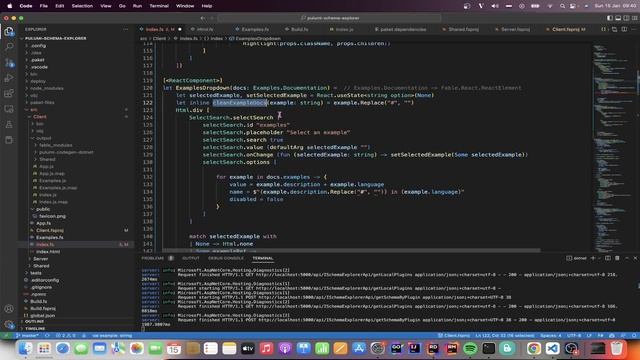Screen dimensions: 640x360
Task: Open the Remote Explorer view
Action: (x=9, y=109)
